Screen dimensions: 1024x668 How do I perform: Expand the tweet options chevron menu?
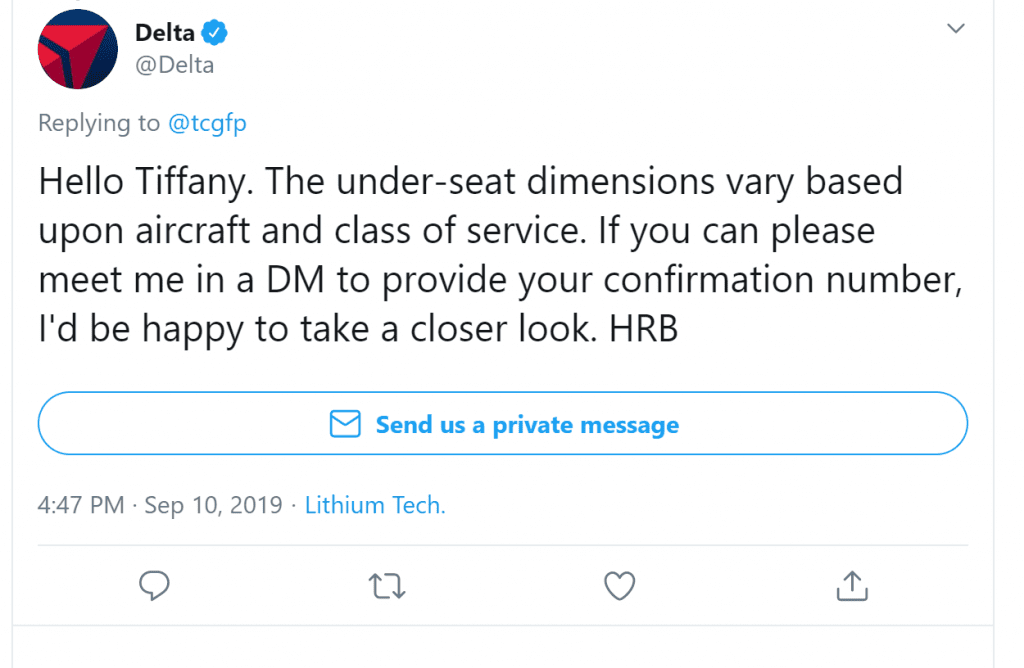coord(955,28)
